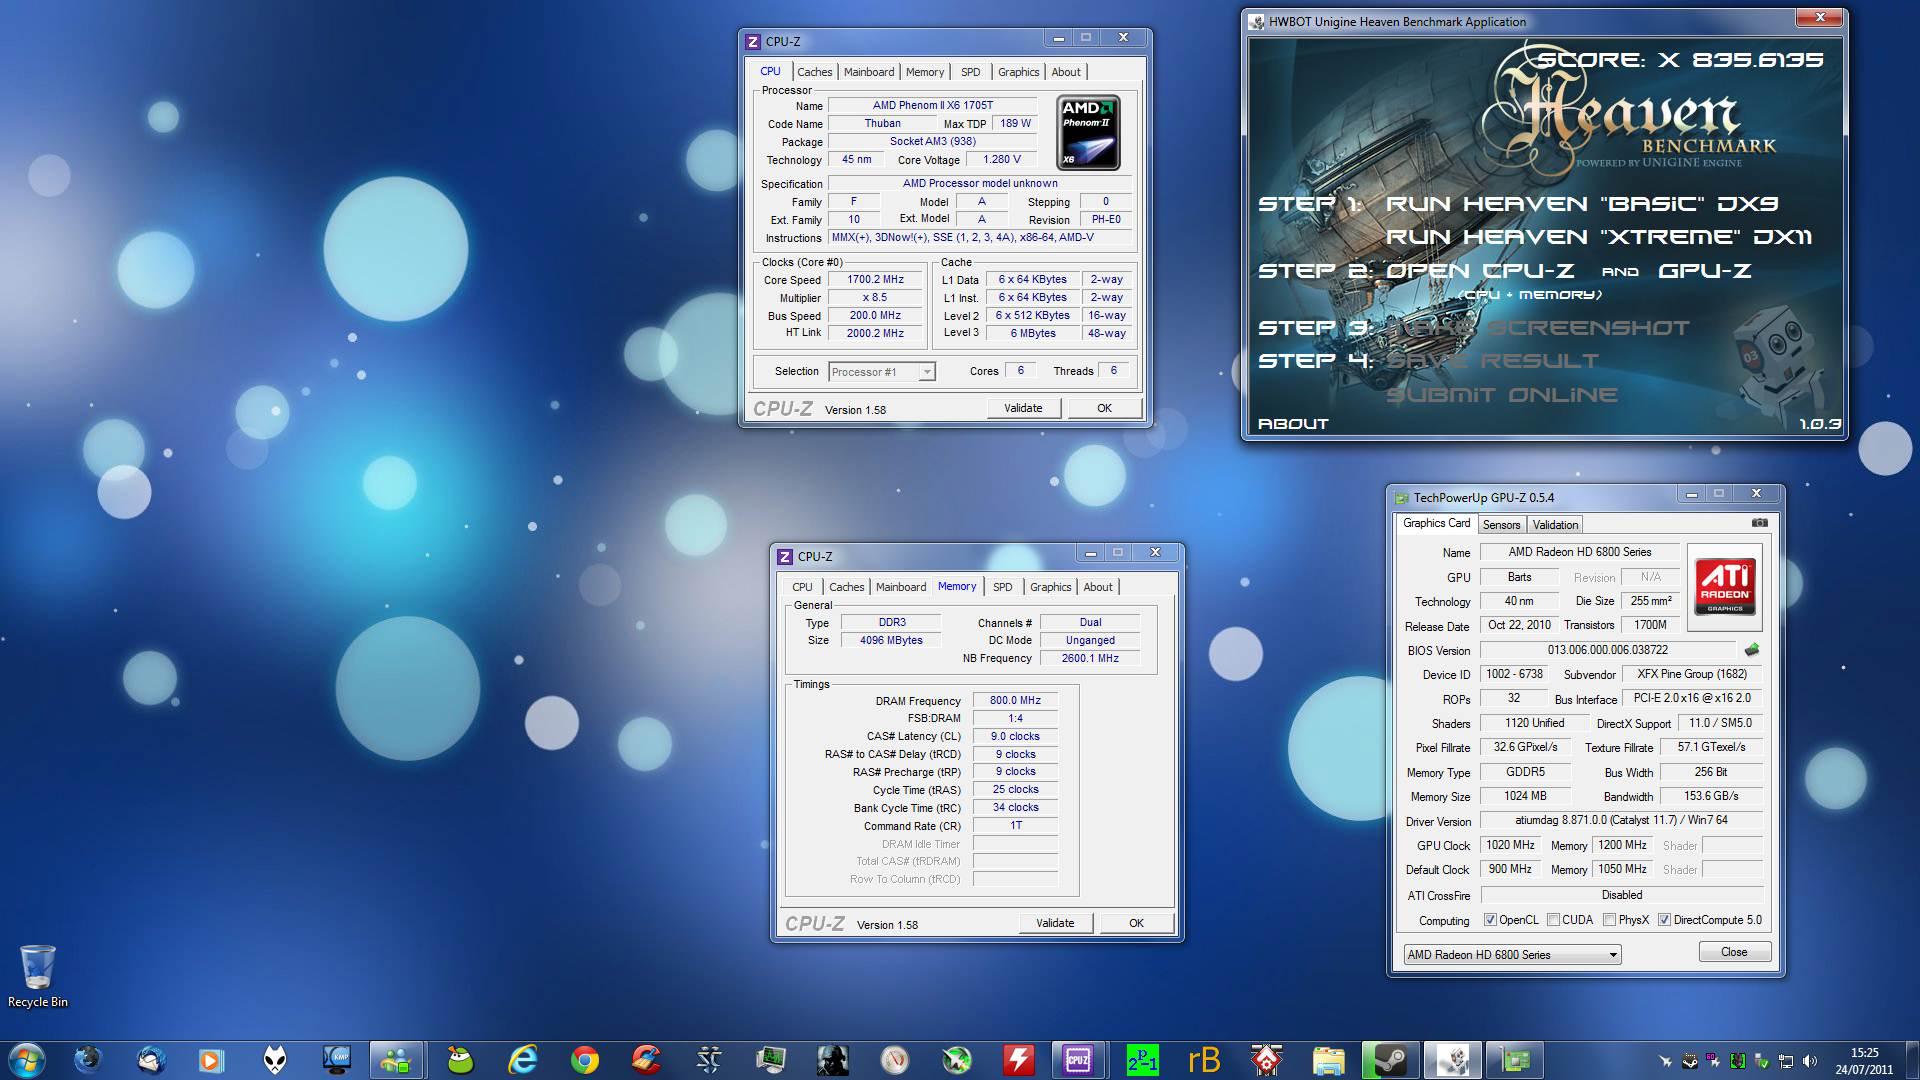Click GPU-Z link in HWBOT step 2
This screenshot has height=1080, width=1920.
click(1704, 271)
